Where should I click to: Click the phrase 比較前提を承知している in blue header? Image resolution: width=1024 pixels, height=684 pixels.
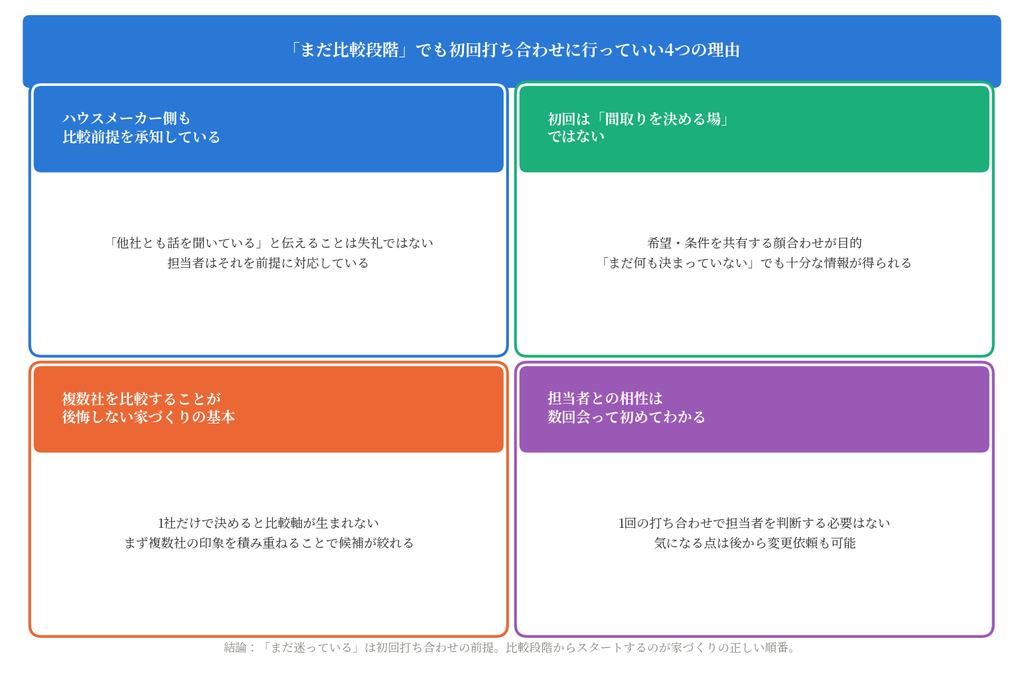[141, 137]
